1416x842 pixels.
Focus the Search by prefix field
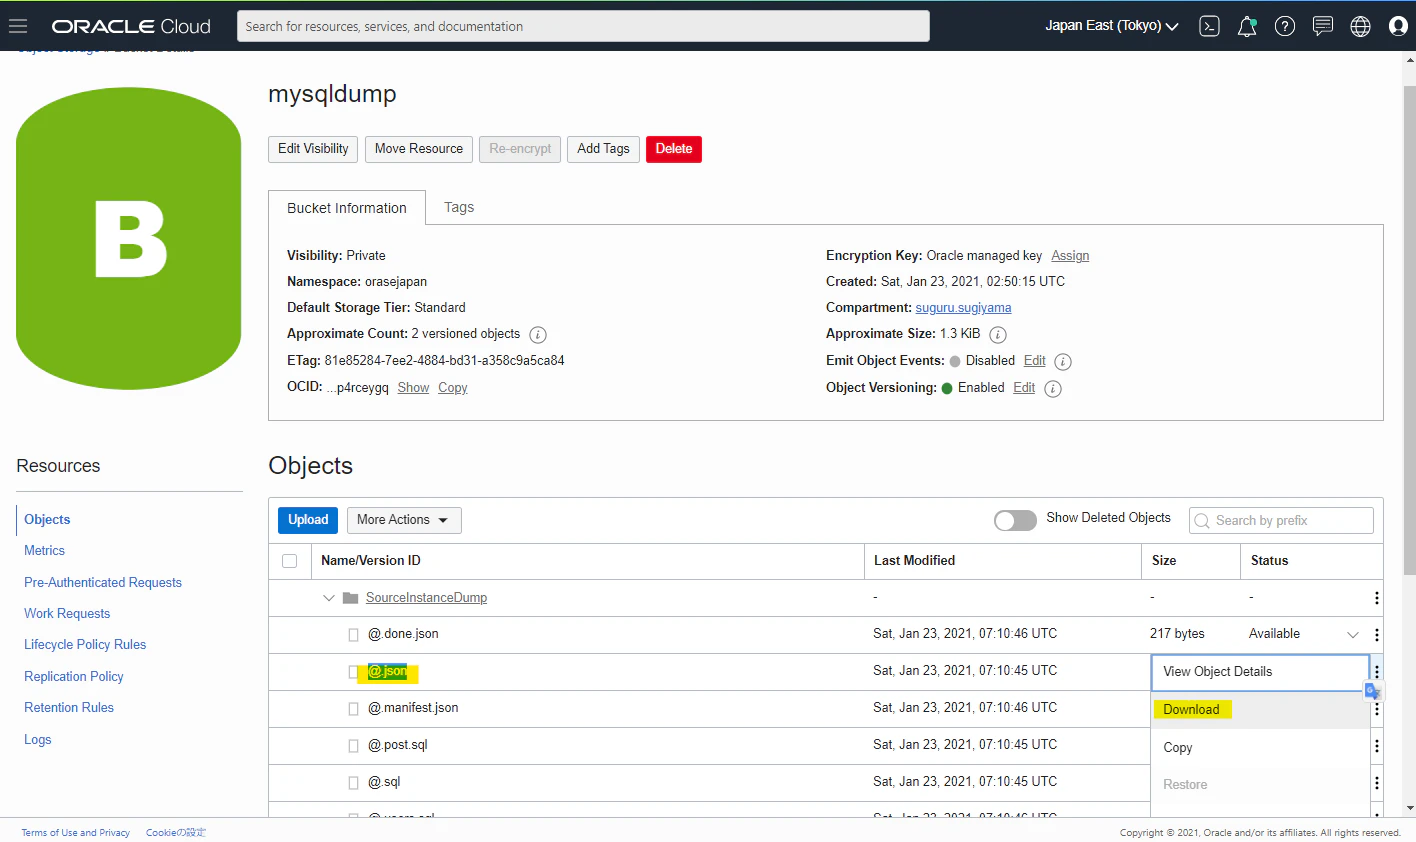point(1281,521)
